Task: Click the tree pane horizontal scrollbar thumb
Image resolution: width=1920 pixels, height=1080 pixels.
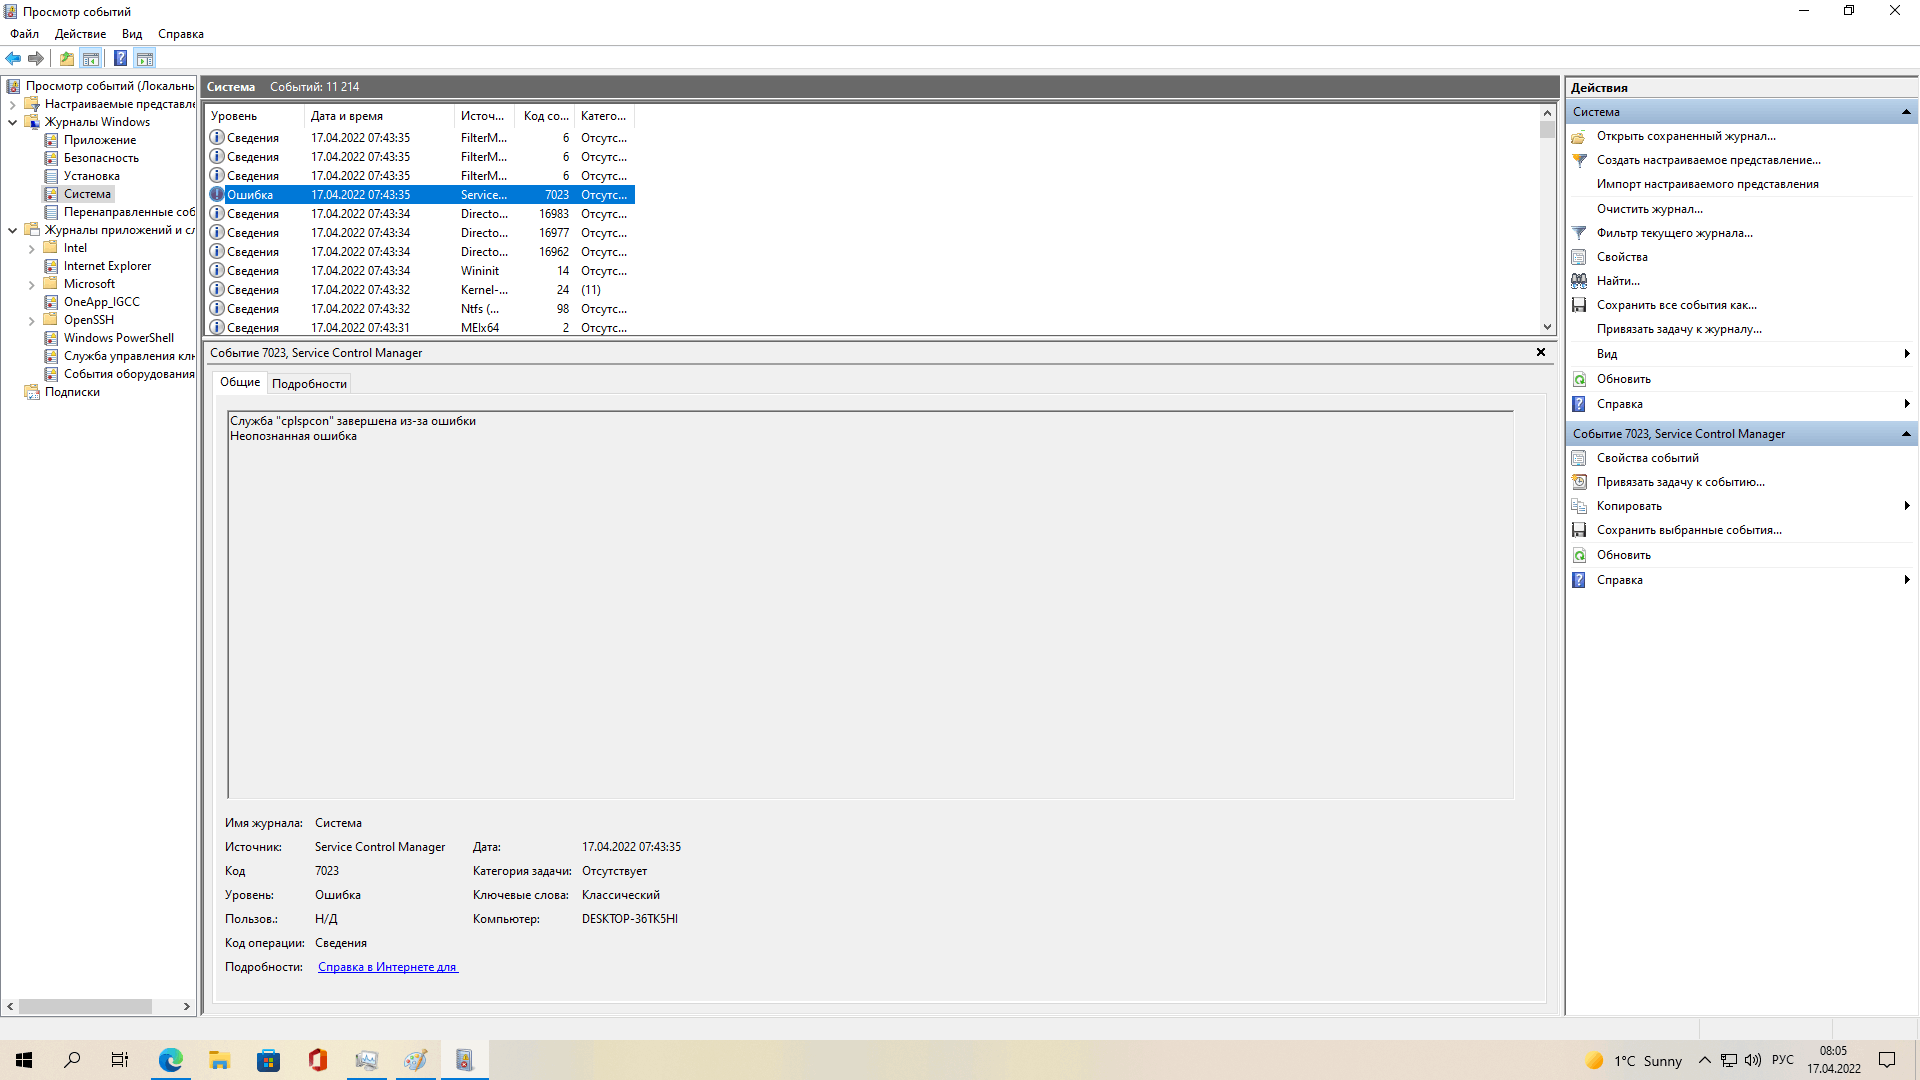Action: pos(85,1006)
